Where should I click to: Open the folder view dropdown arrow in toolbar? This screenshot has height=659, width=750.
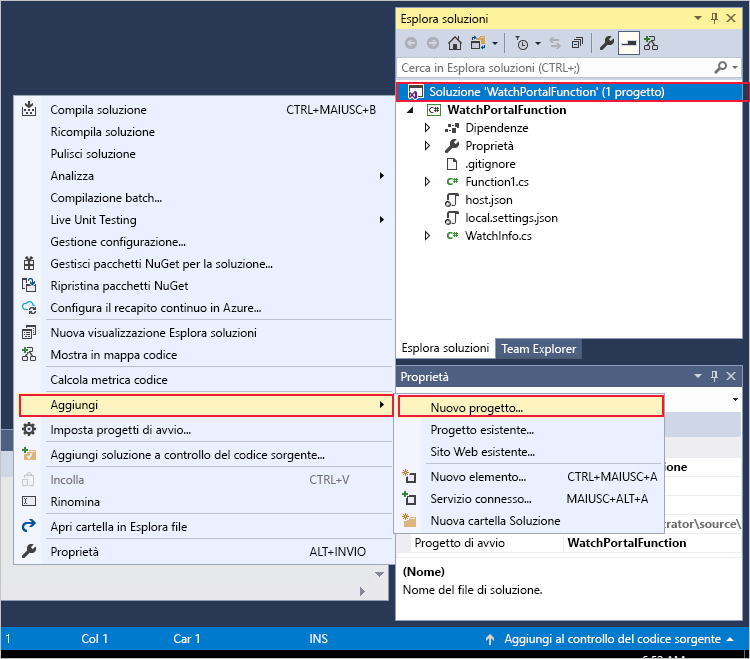point(495,44)
